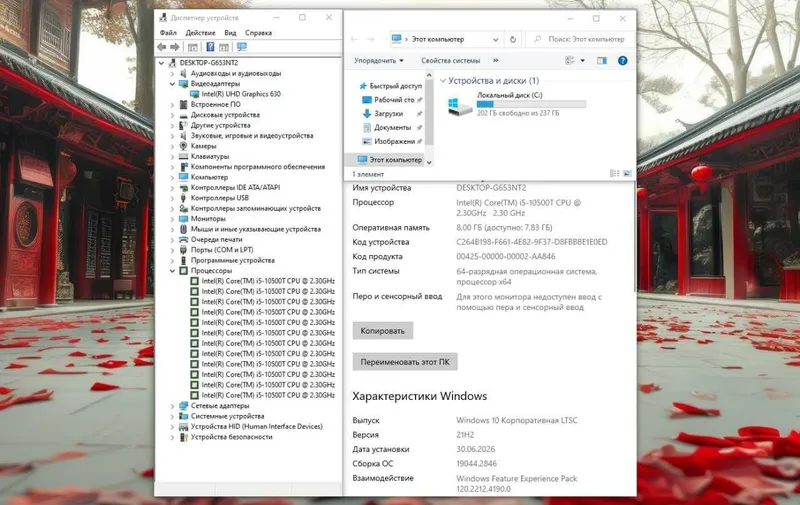Click the Компьютер tree item
Viewport: 800px width, 505px height.
(x=209, y=177)
